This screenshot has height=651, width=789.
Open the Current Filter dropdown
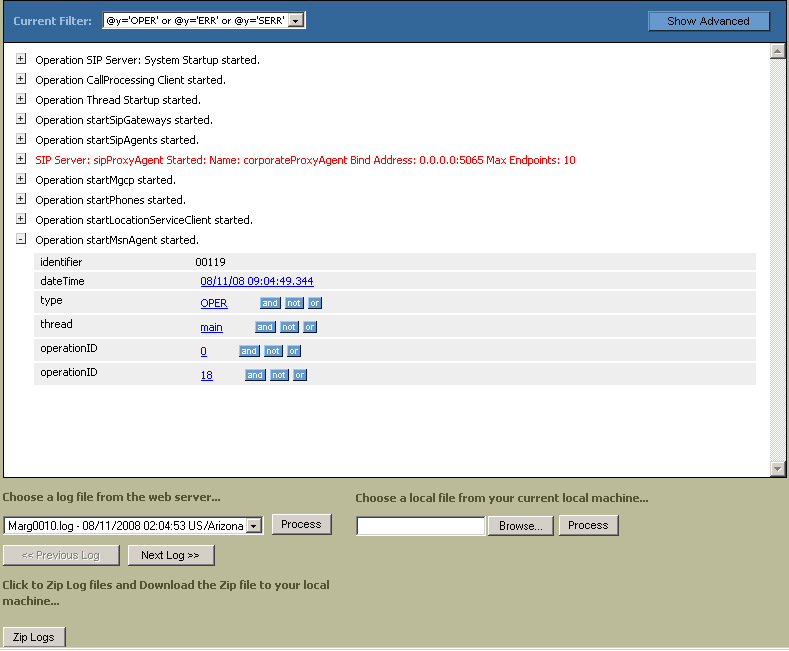point(296,21)
